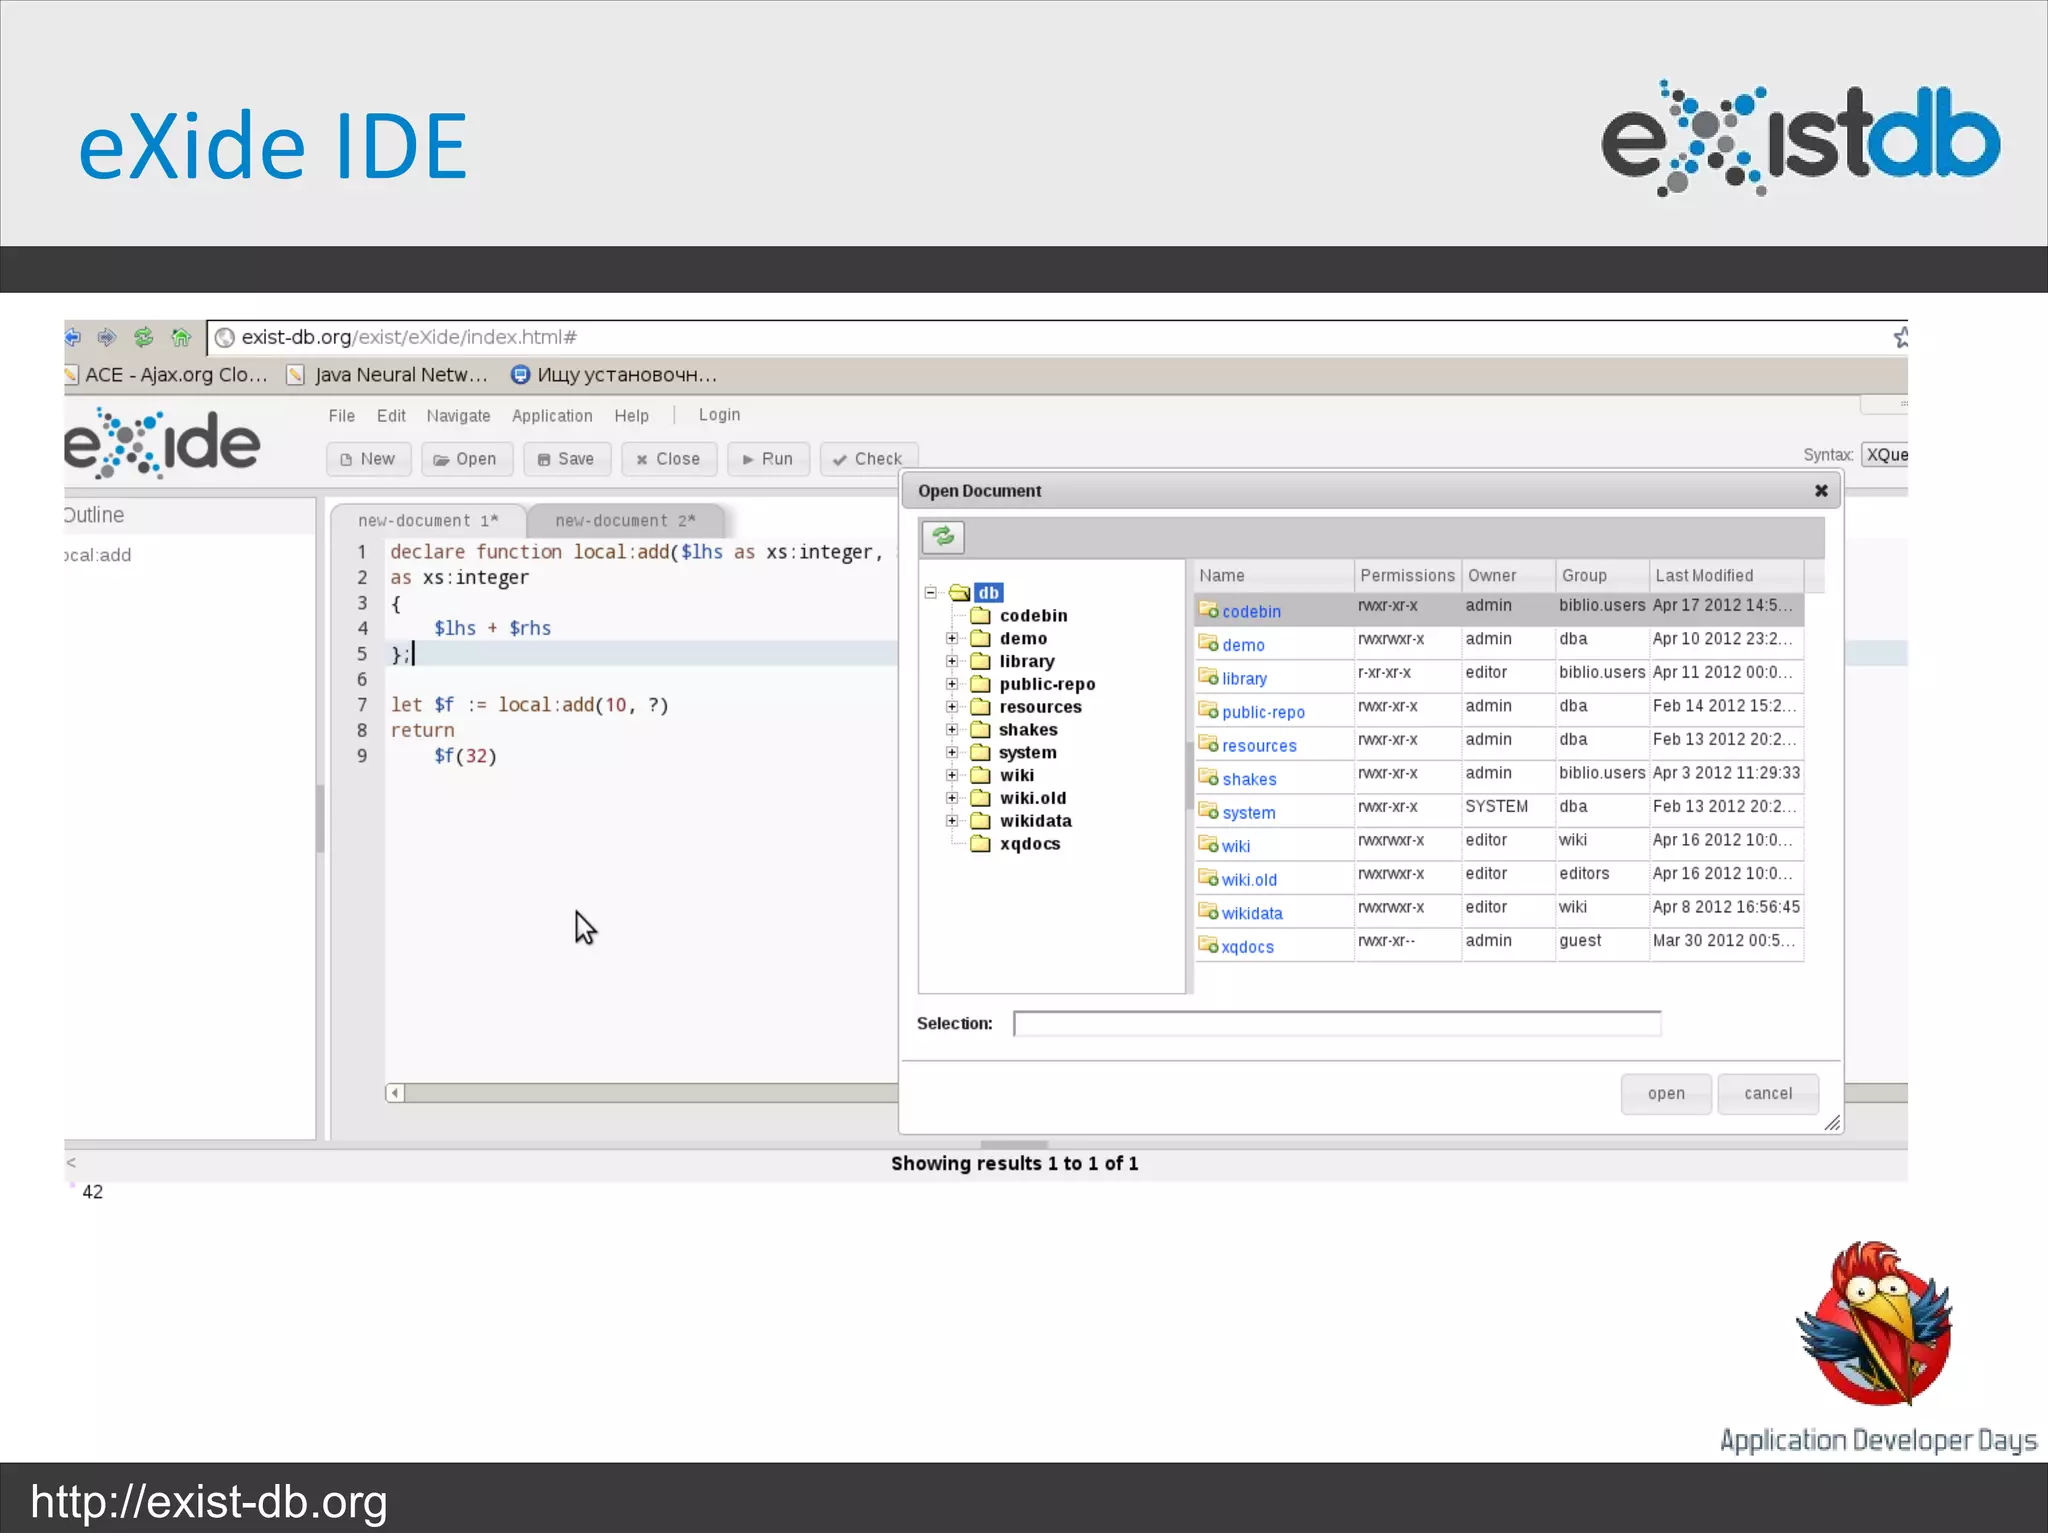Expand the library tree node
This screenshot has height=1536, width=2048.
tap(952, 661)
